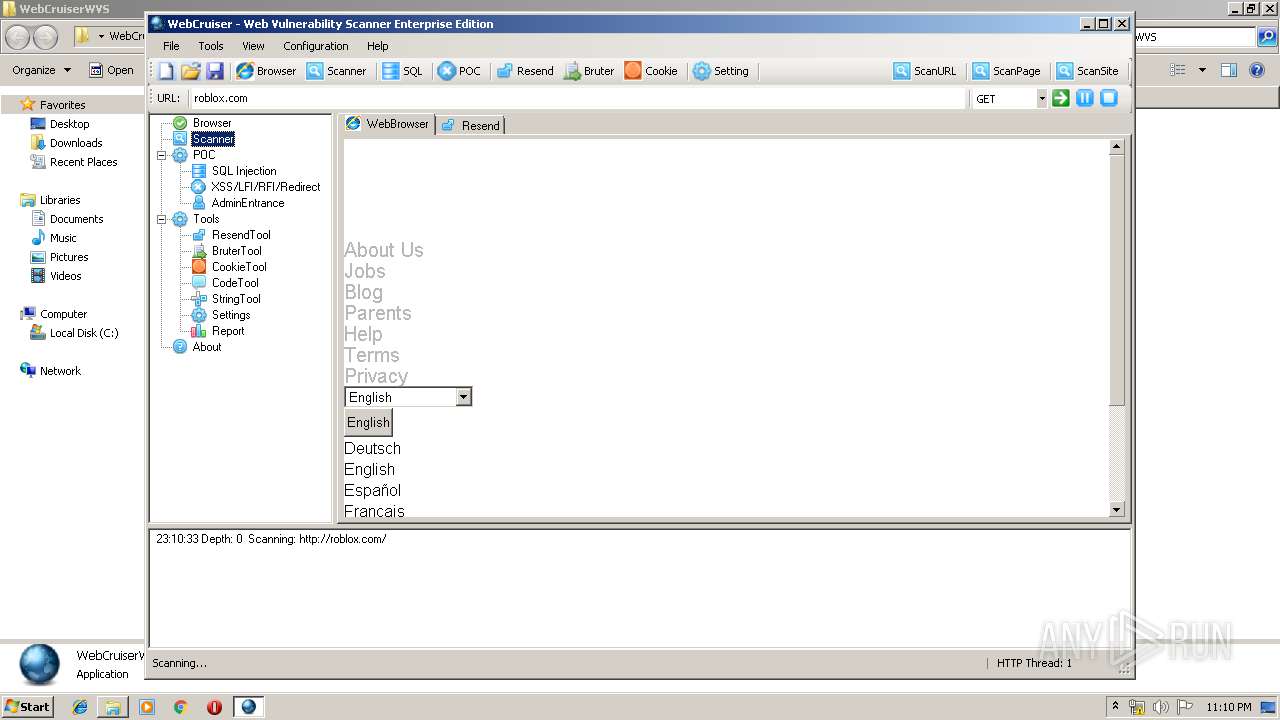The height and width of the screenshot is (720, 1280).
Task: Open the View menu
Action: pos(253,46)
